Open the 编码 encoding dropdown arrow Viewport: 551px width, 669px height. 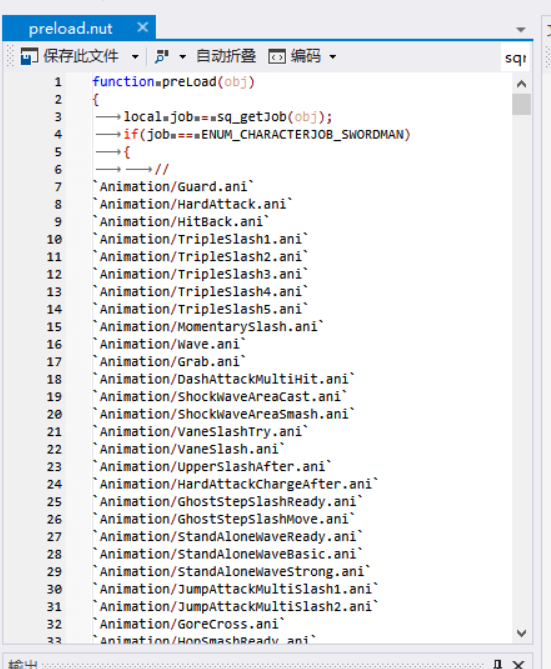[333, 57]
